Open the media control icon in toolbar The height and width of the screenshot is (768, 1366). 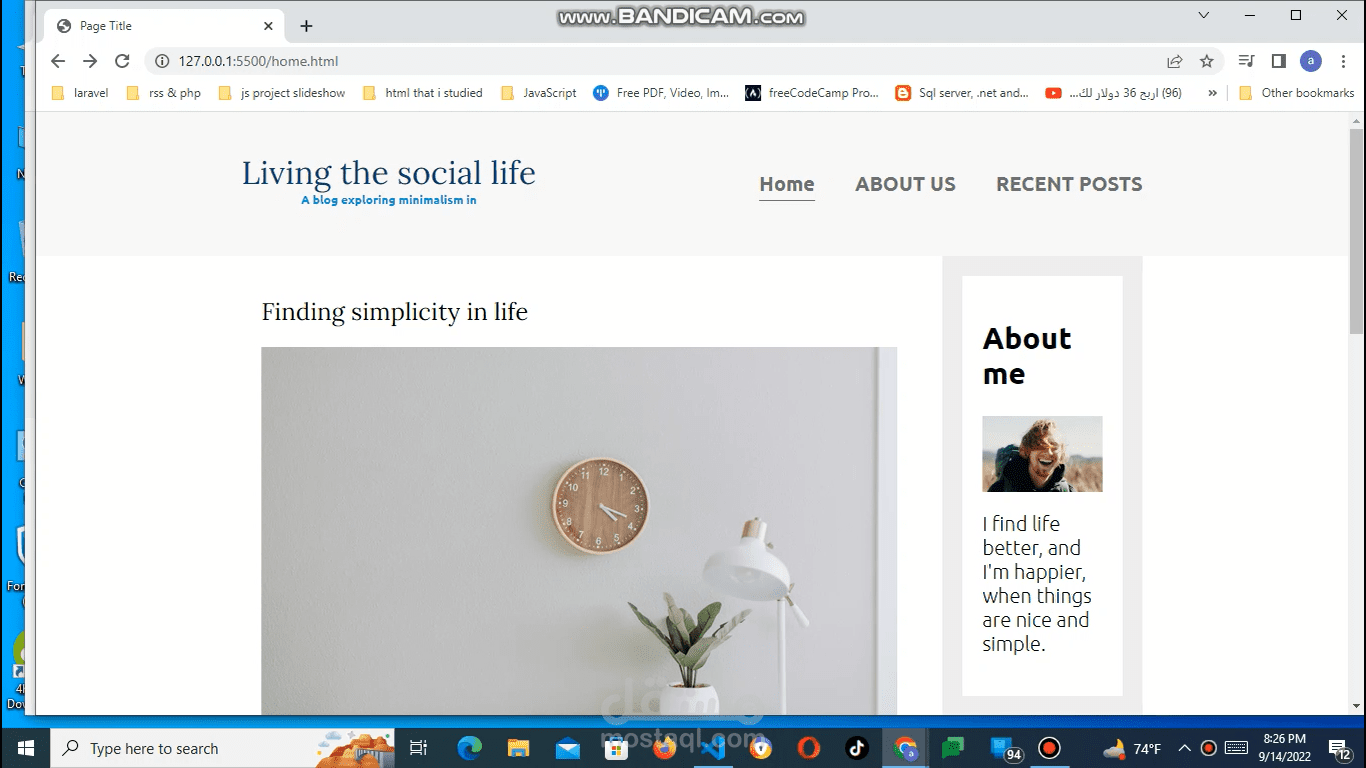[x=1246, y=61]
